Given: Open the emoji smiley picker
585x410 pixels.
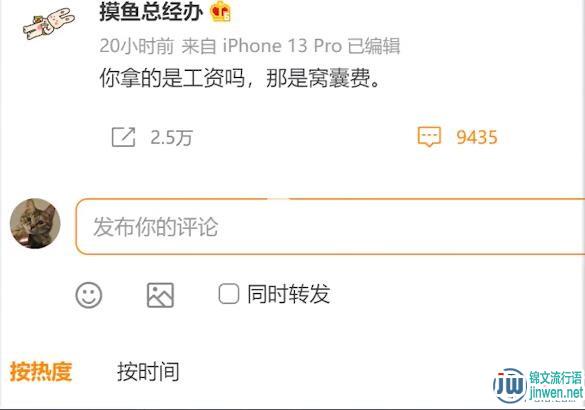Looking at the screenshot, I should pos(89,295).
